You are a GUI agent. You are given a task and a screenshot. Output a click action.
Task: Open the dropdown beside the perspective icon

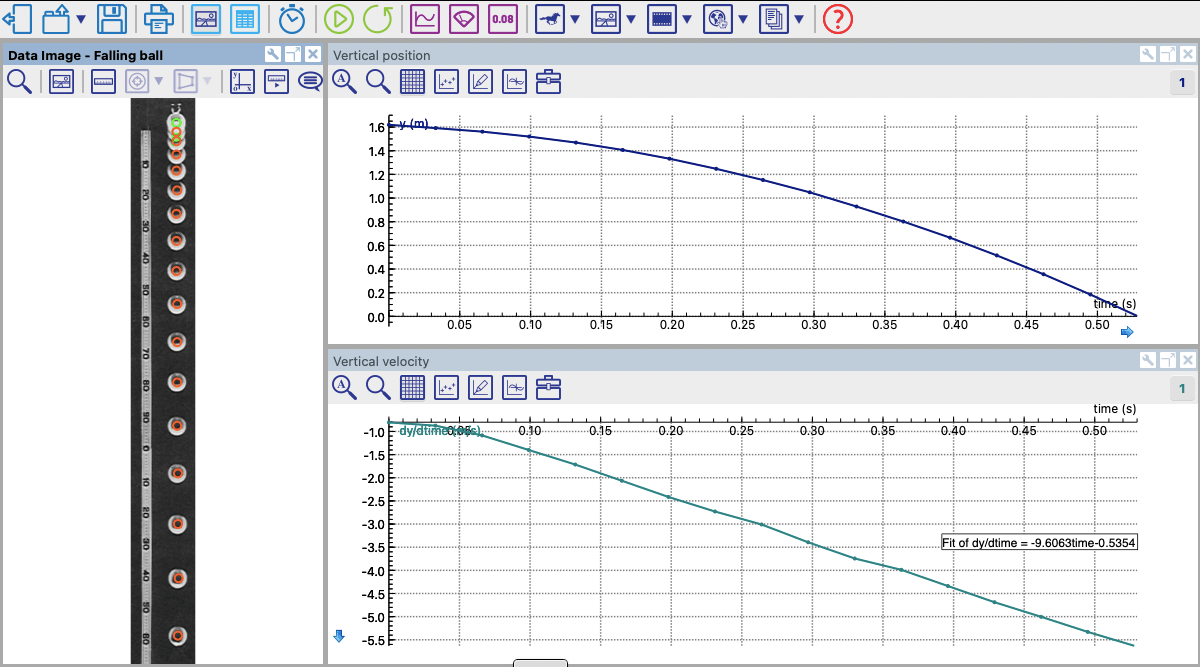click(x=207, y=82)
